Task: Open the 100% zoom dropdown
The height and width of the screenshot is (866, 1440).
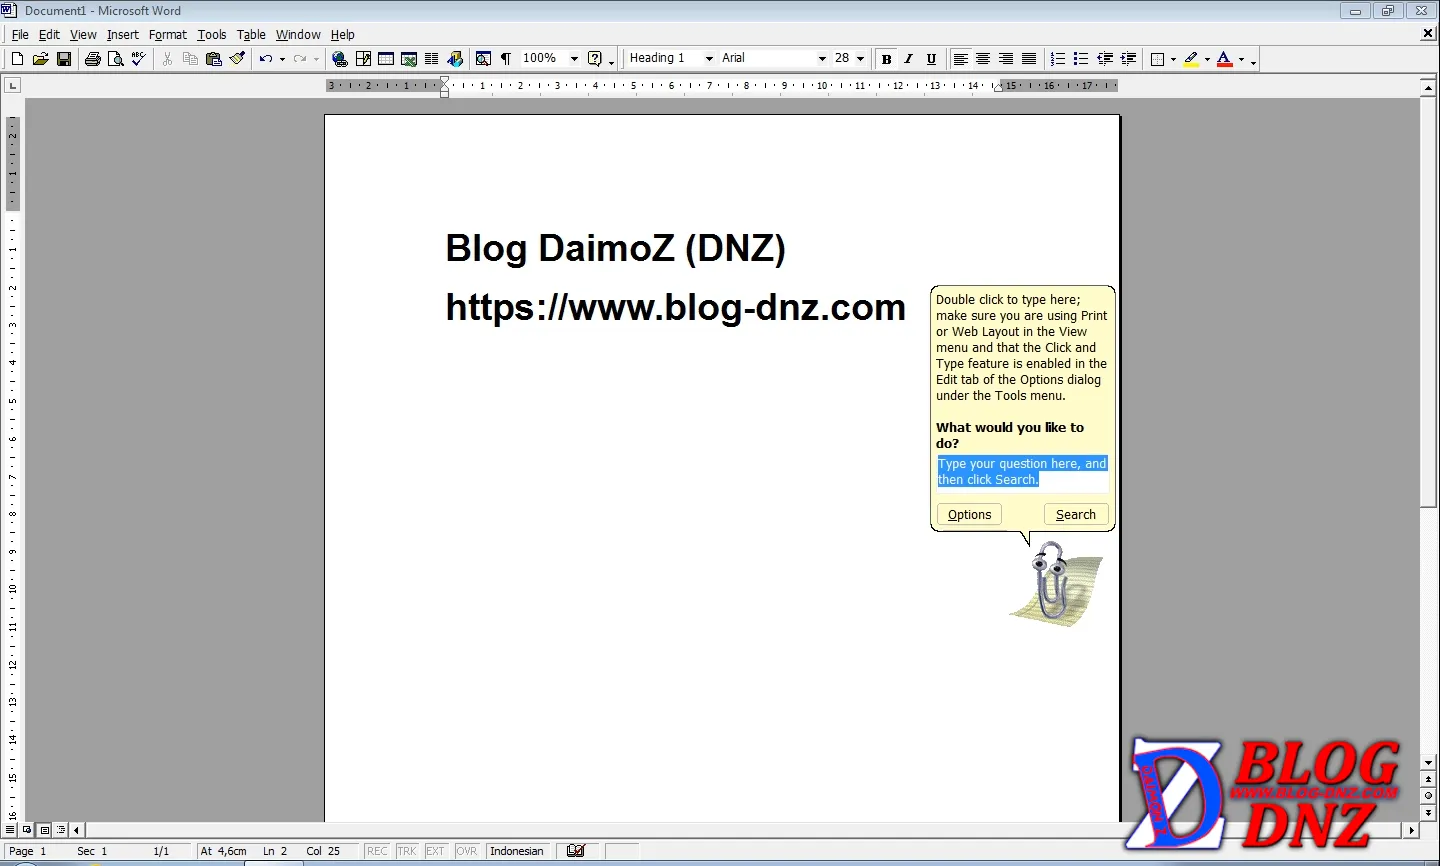Action: coord(574,59)
